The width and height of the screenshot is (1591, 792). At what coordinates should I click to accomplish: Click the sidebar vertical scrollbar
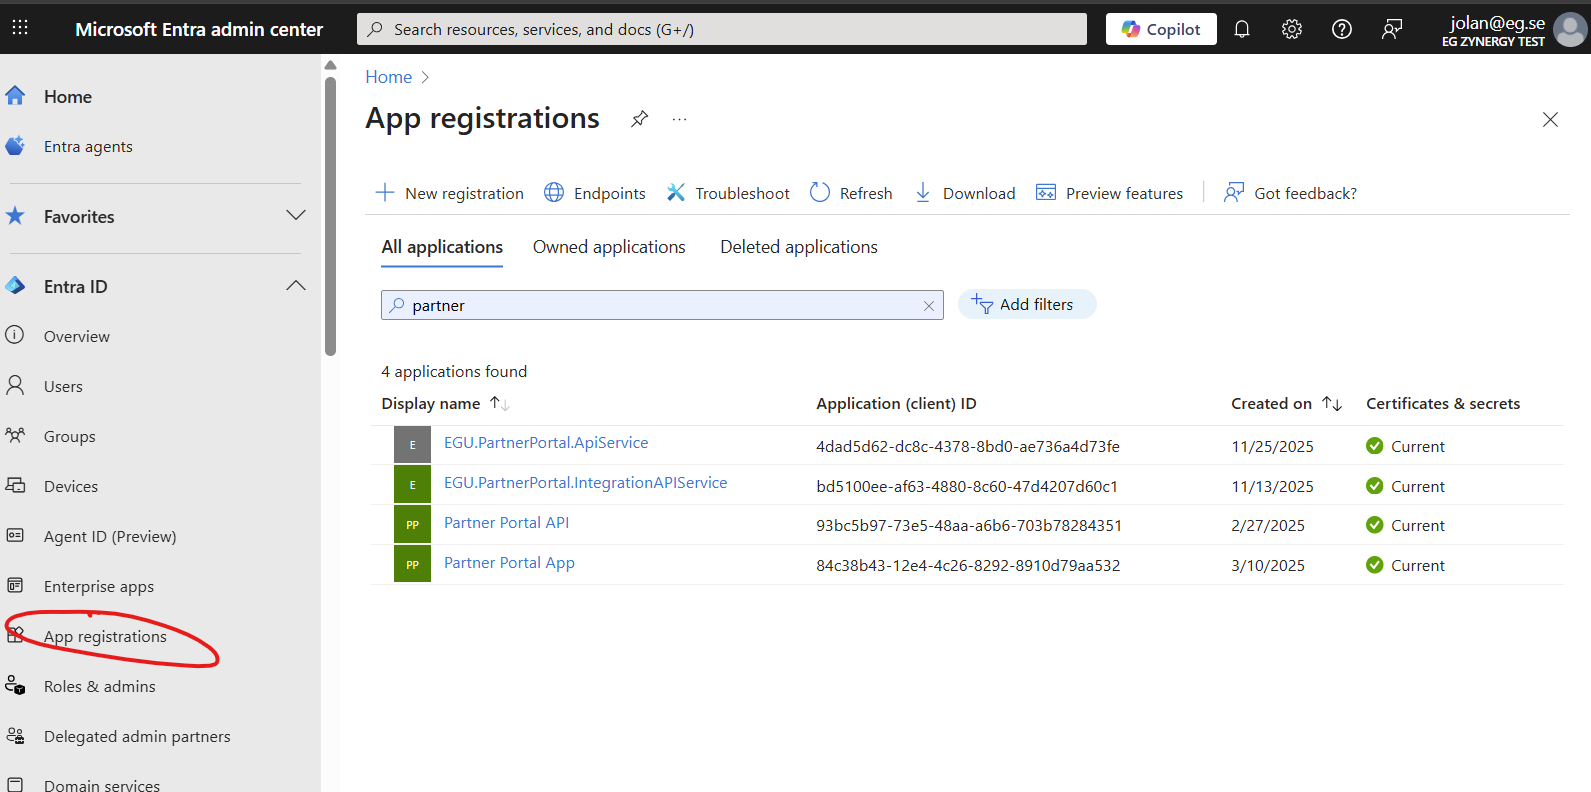(330, 215)
